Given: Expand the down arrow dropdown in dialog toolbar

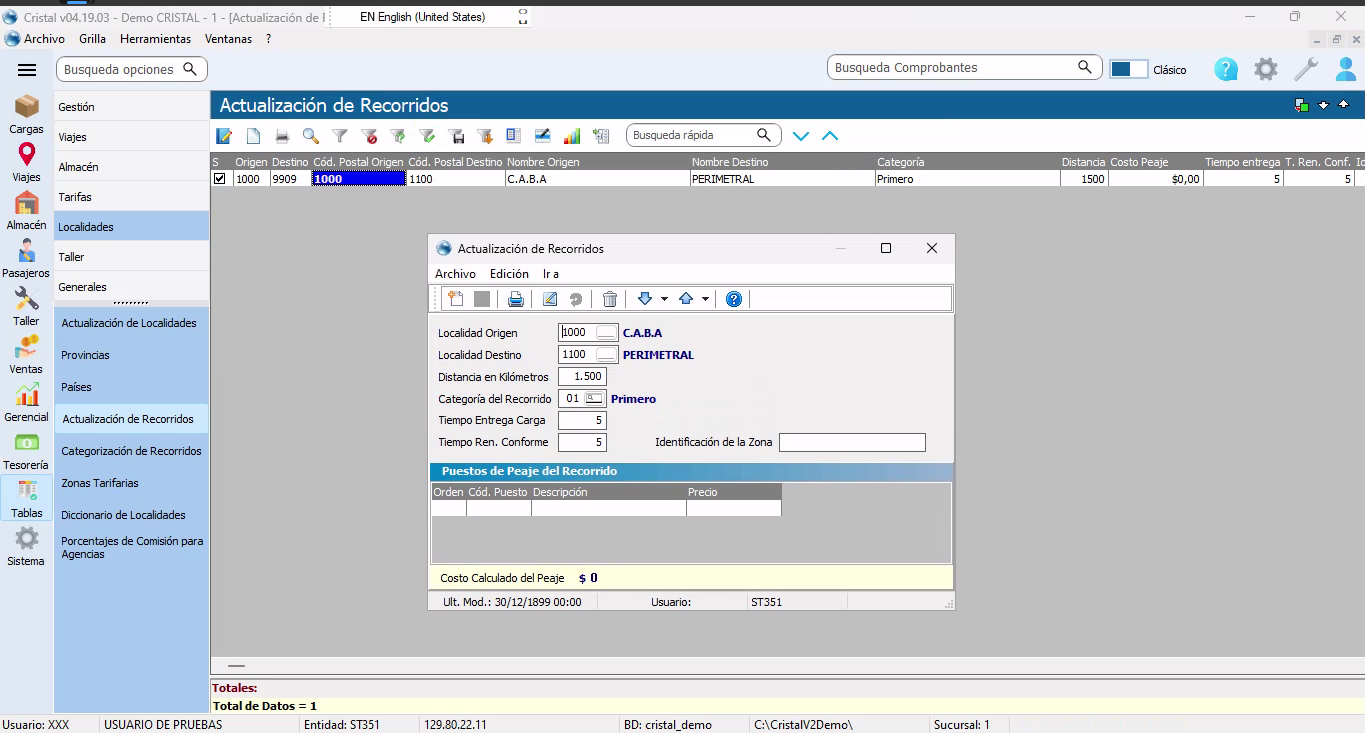Looking at the screenshot, I should [x=664, y=299].
